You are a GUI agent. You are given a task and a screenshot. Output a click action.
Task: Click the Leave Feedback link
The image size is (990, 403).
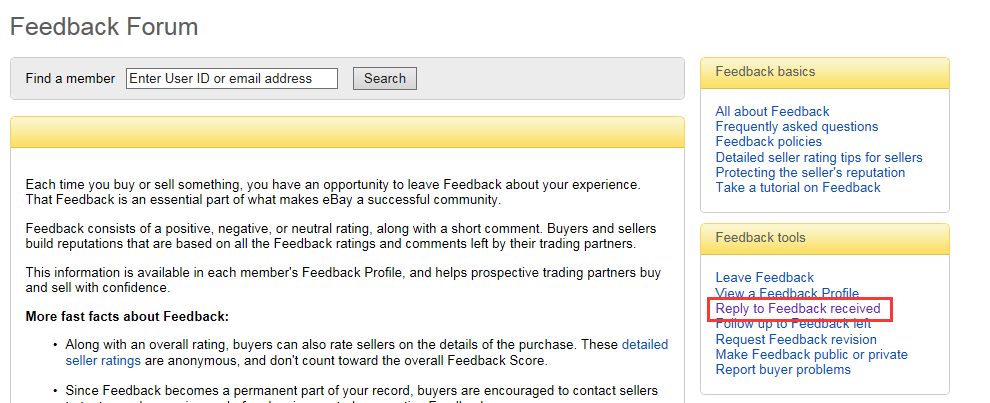tap(765, 277)
